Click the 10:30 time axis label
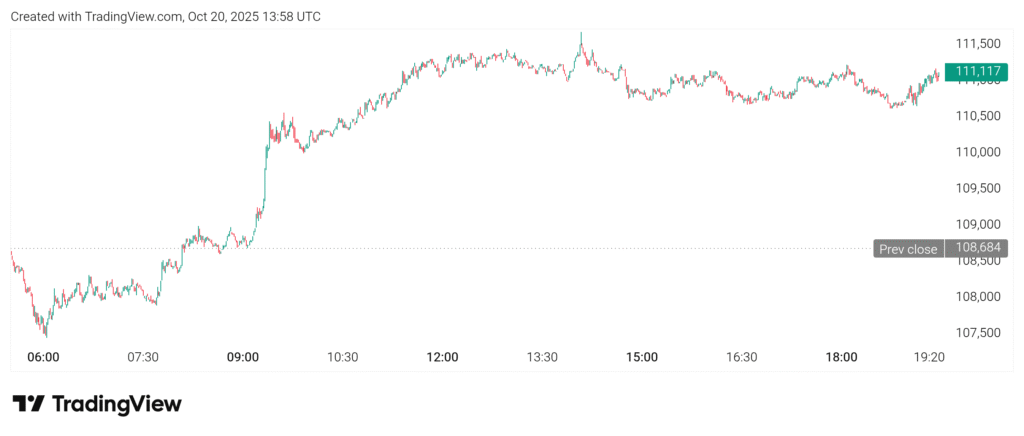Image resolution: width=1024 pixels, height=436 pixels. (343, 357)
